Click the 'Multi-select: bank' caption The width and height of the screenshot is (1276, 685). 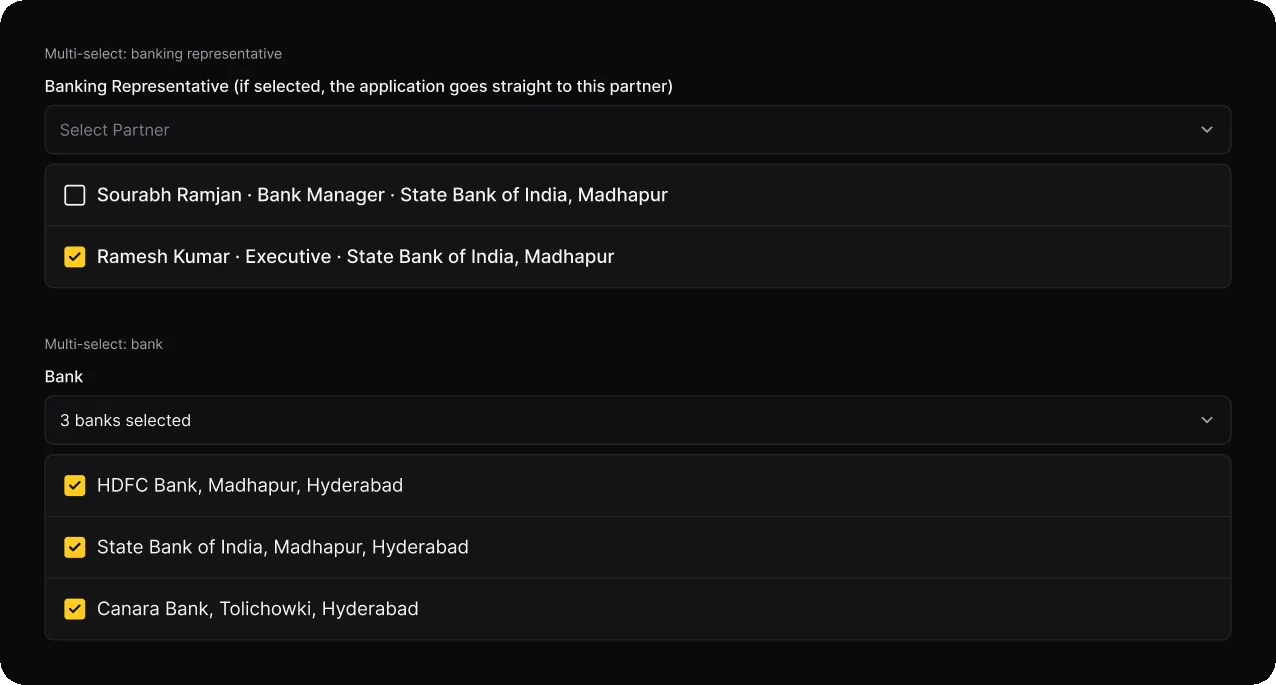[104, 344]
